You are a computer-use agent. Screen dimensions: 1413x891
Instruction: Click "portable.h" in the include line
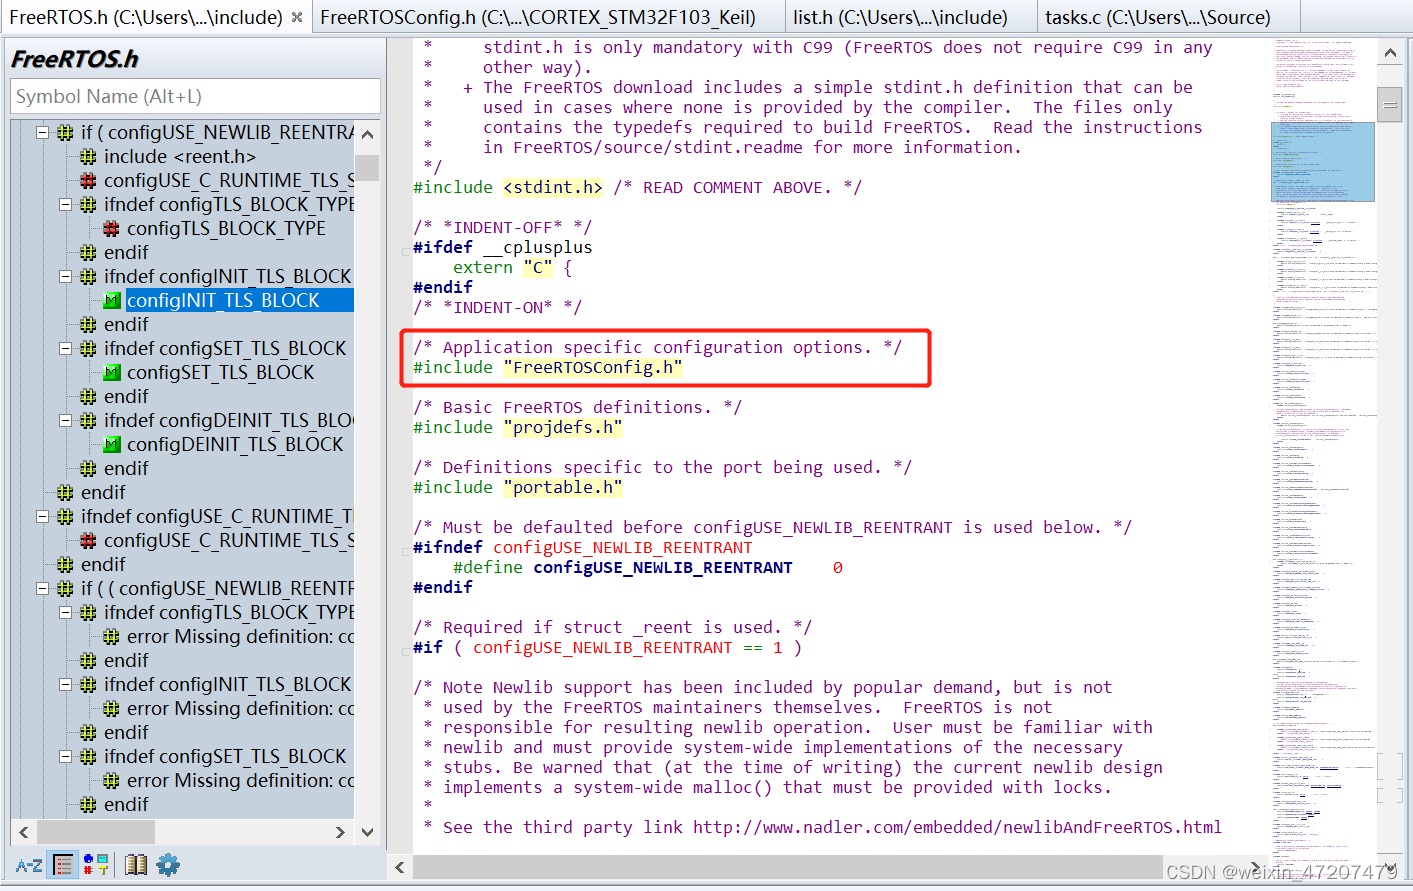(x=563, y=488)
